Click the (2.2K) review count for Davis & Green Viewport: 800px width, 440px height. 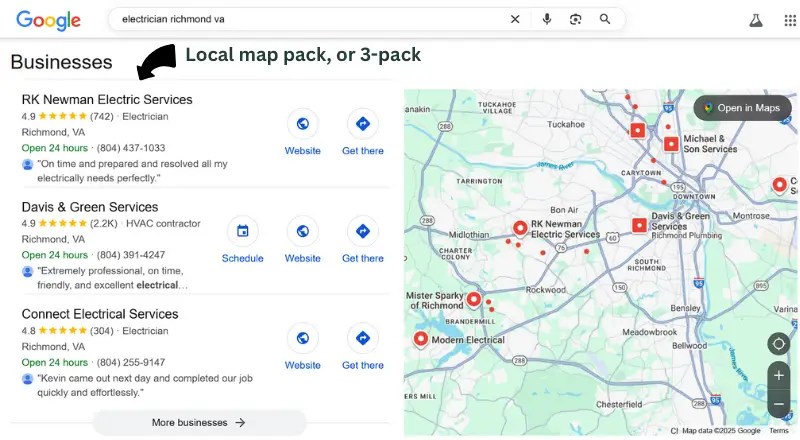click(x=104, y=224)
